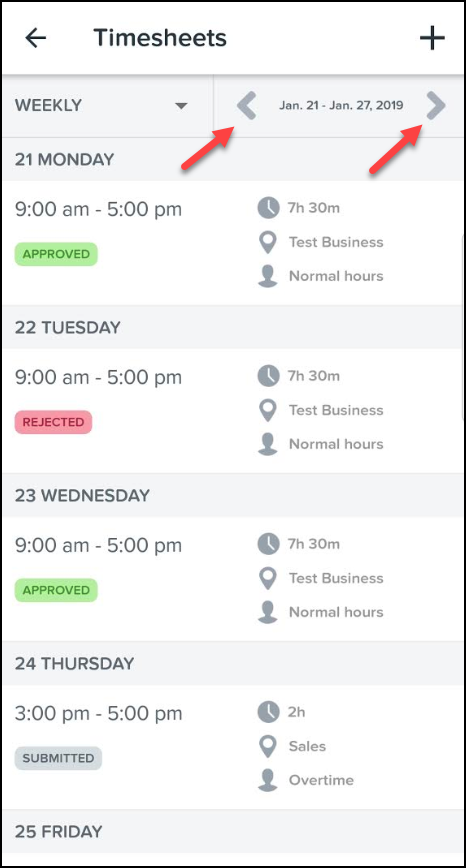This screenshot has height=868, width=466.
Task: Click the clock icon next to 2h
Action: pos(268,712)
